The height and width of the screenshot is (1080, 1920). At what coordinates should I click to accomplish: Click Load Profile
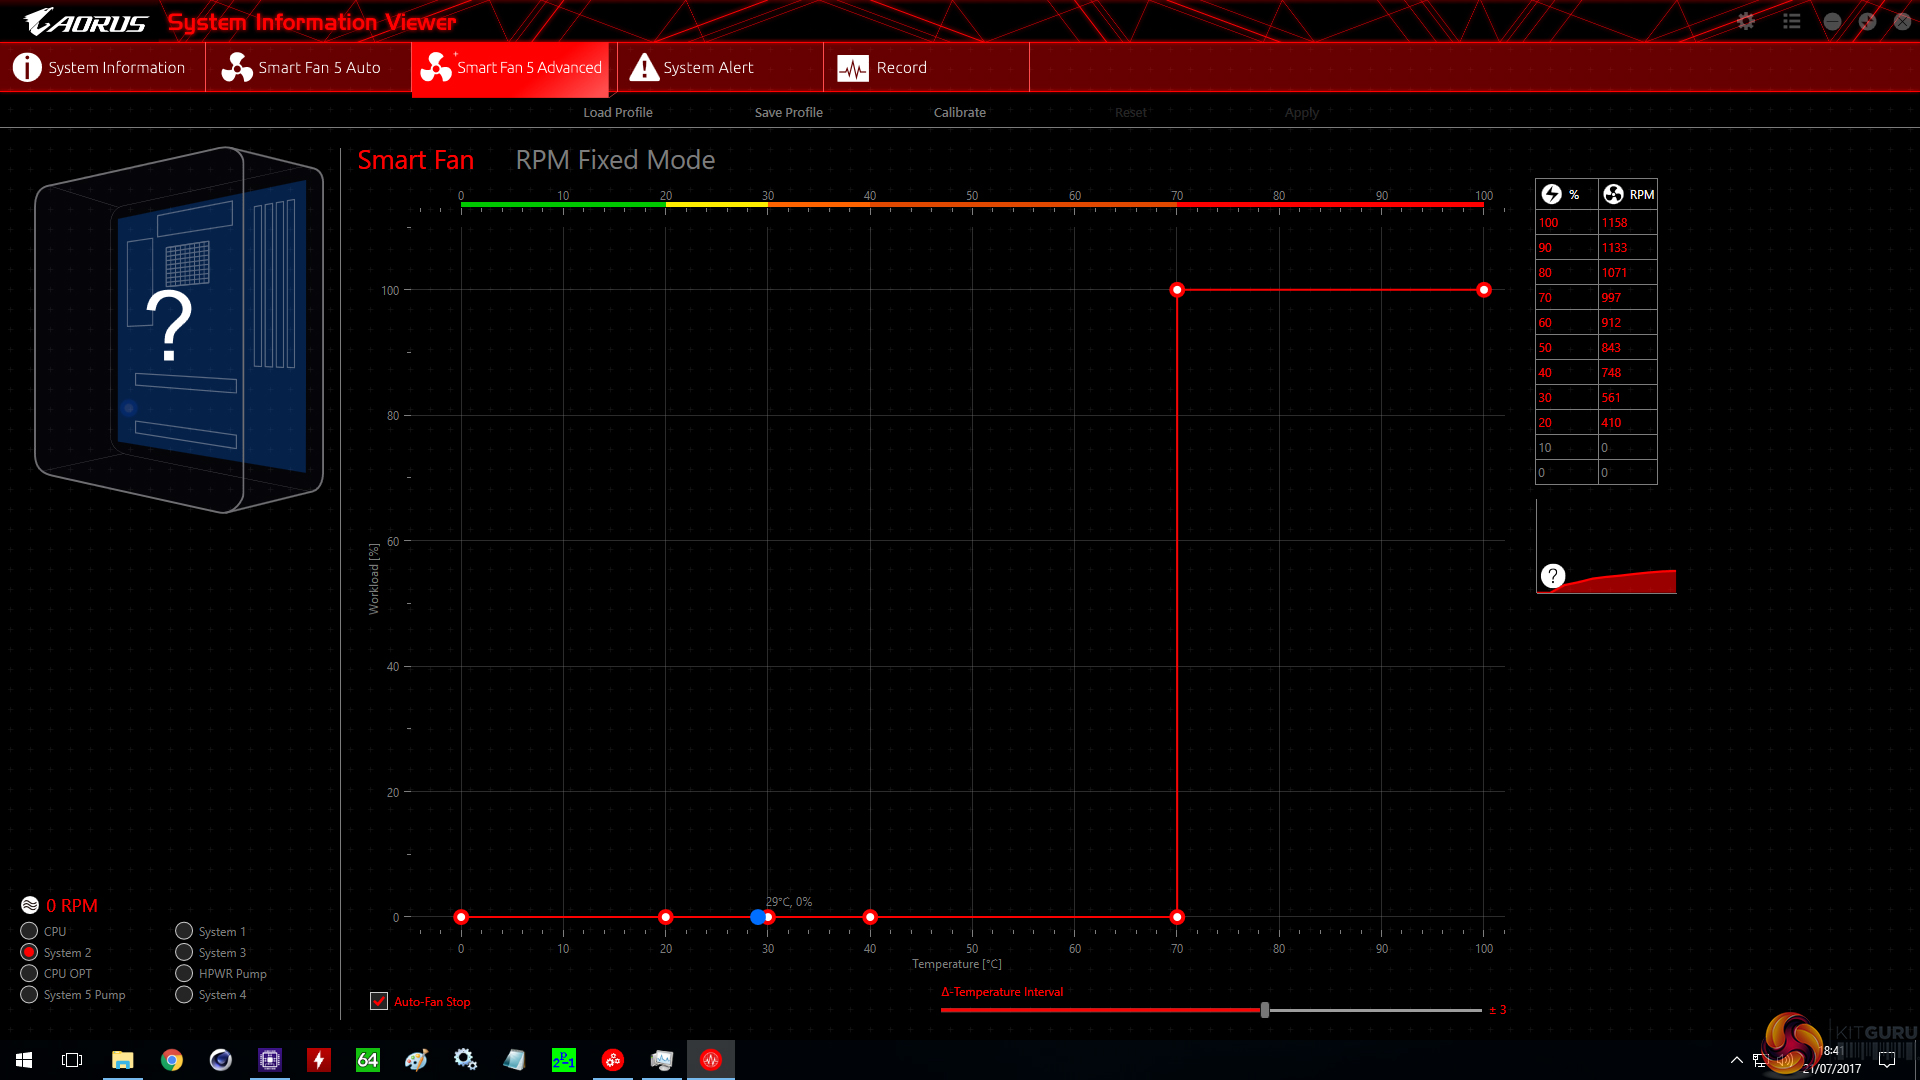[617, 112]
